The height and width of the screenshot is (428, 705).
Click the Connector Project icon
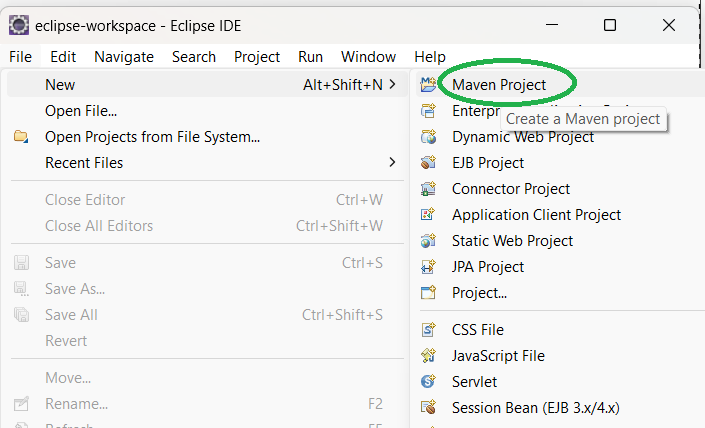(x=429, y=189)
